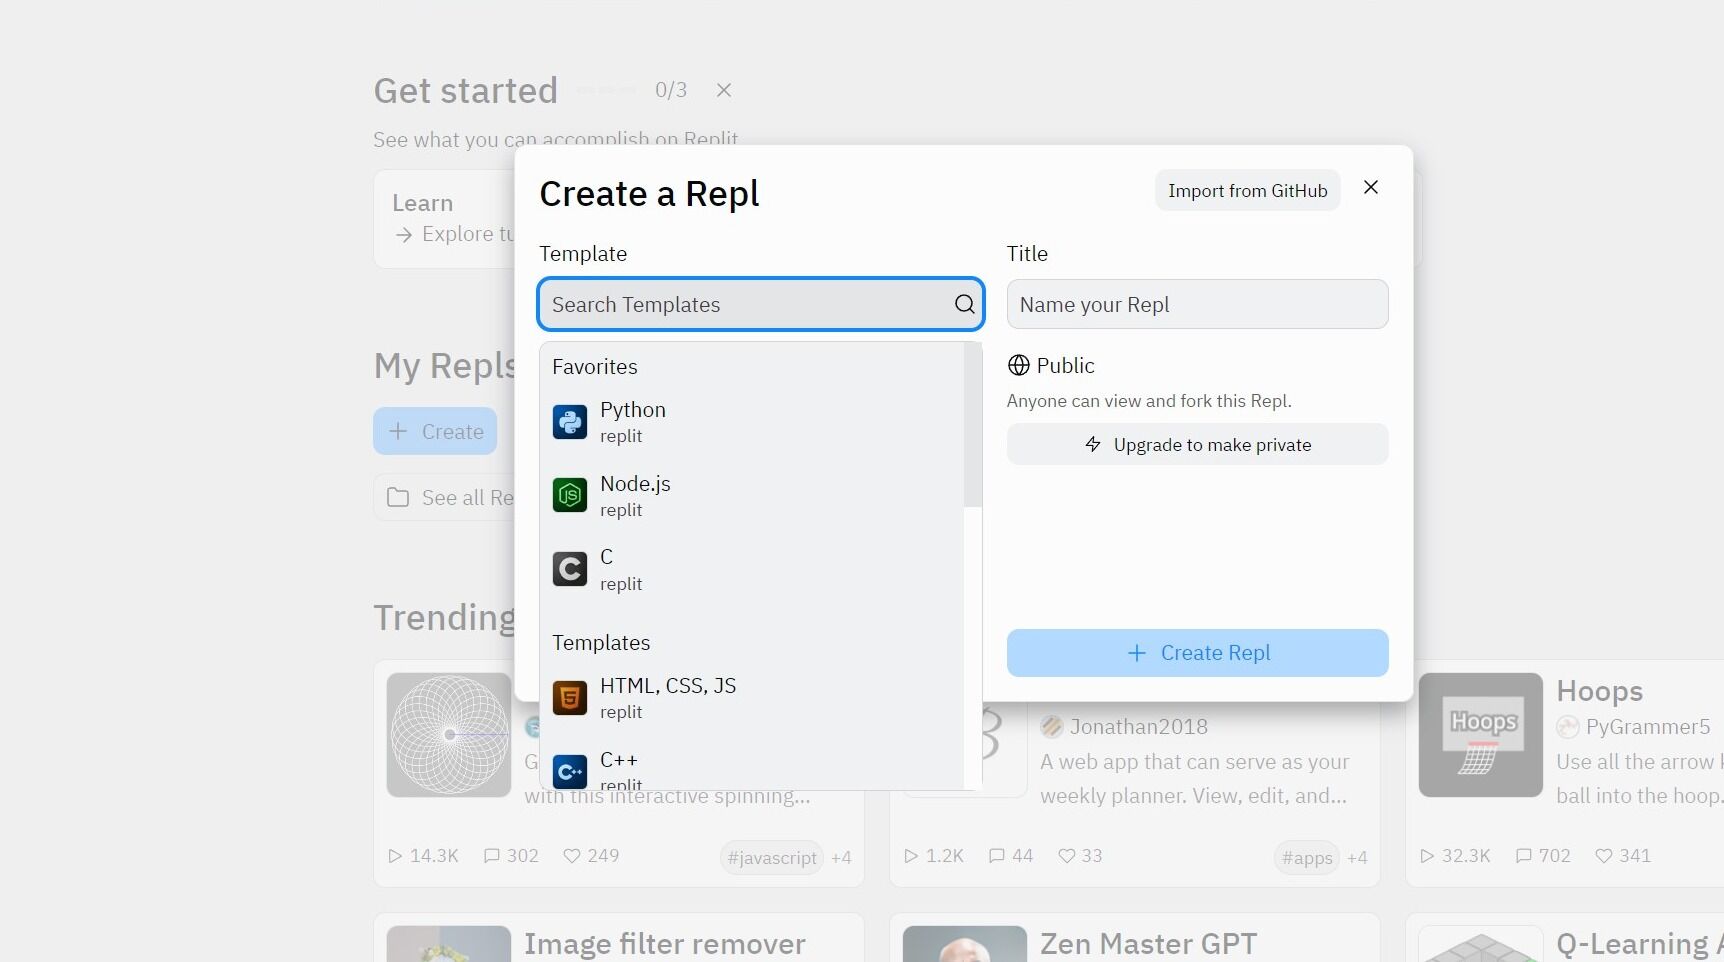Click the Name your Repl title field

click(1197, 304)
